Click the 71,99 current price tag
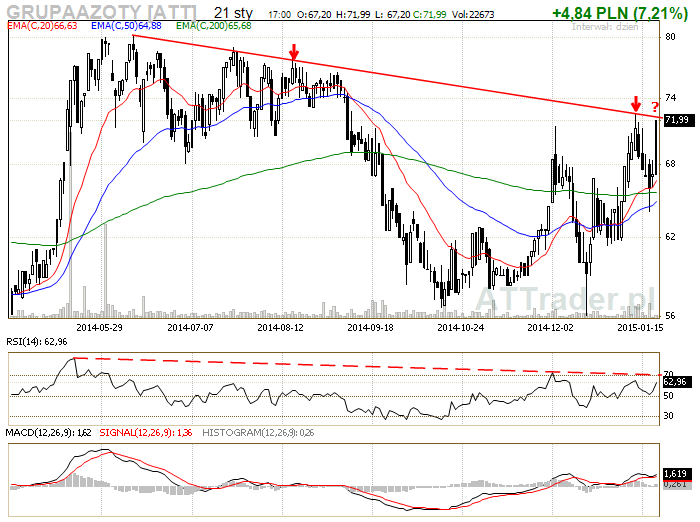This screenshot has height=522, width=700. point(679,120)
